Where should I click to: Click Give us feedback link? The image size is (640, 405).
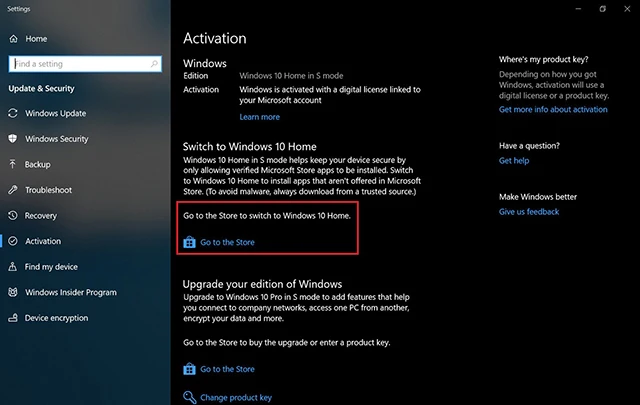coord(529,211)
